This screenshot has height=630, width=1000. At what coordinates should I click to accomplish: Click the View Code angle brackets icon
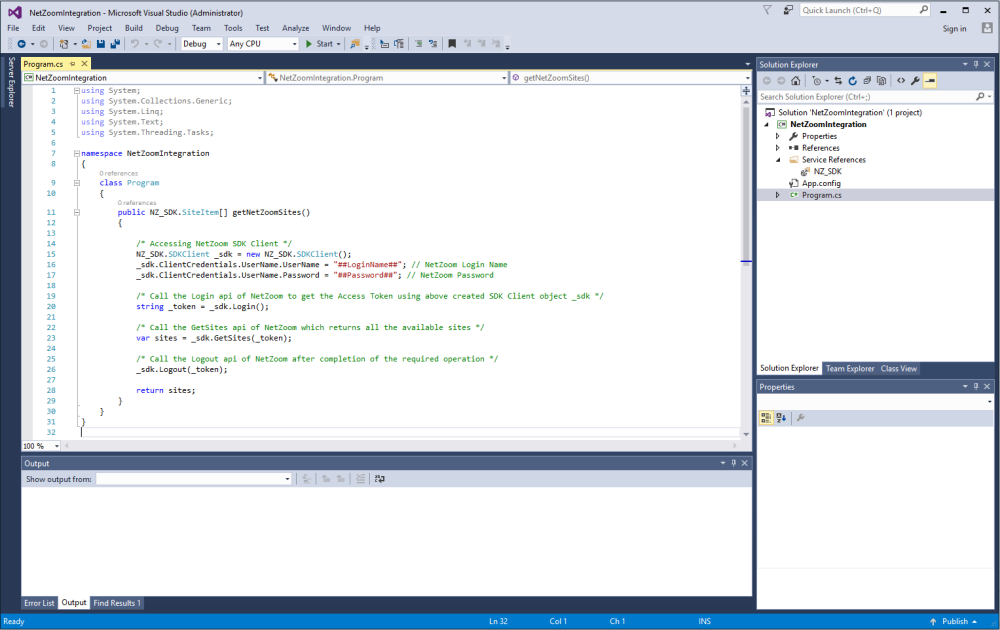coord(901,81)
